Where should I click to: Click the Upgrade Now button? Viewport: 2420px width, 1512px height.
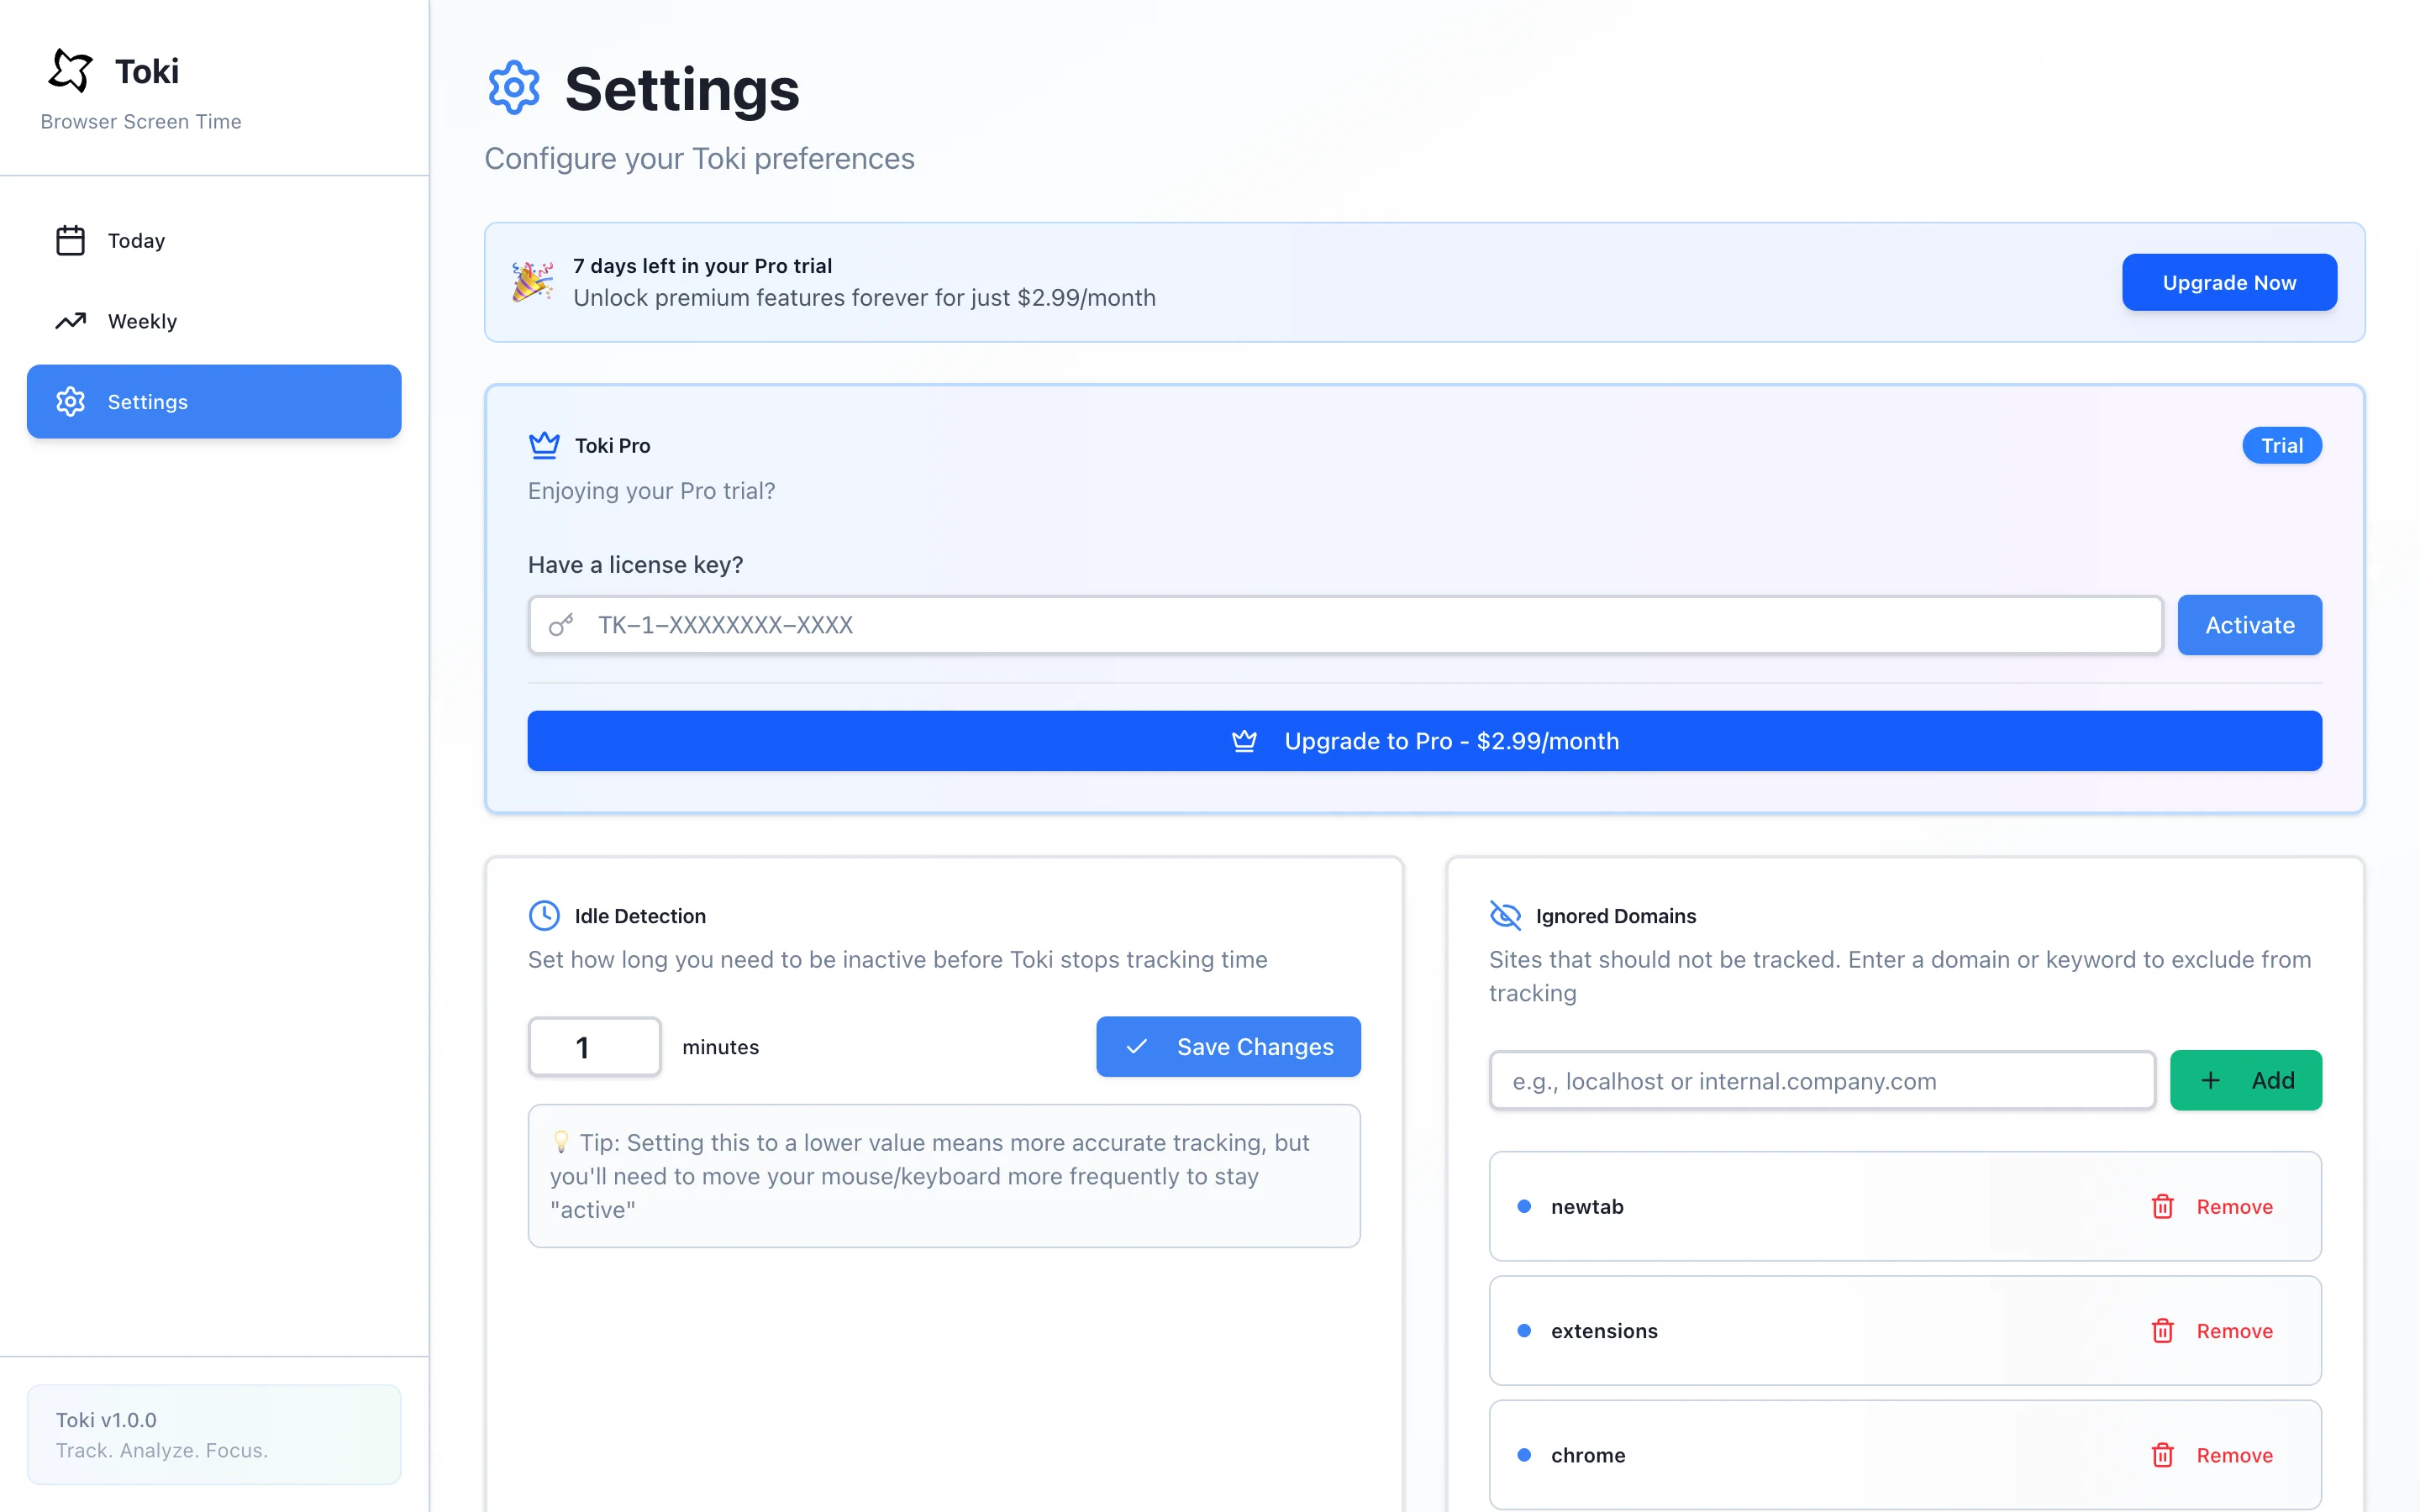2229,282
